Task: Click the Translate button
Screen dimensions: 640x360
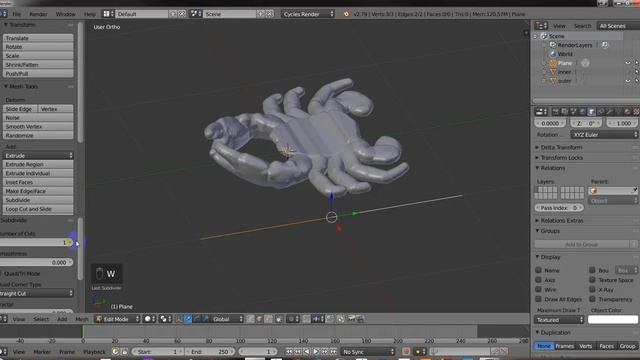Action: 38,38
